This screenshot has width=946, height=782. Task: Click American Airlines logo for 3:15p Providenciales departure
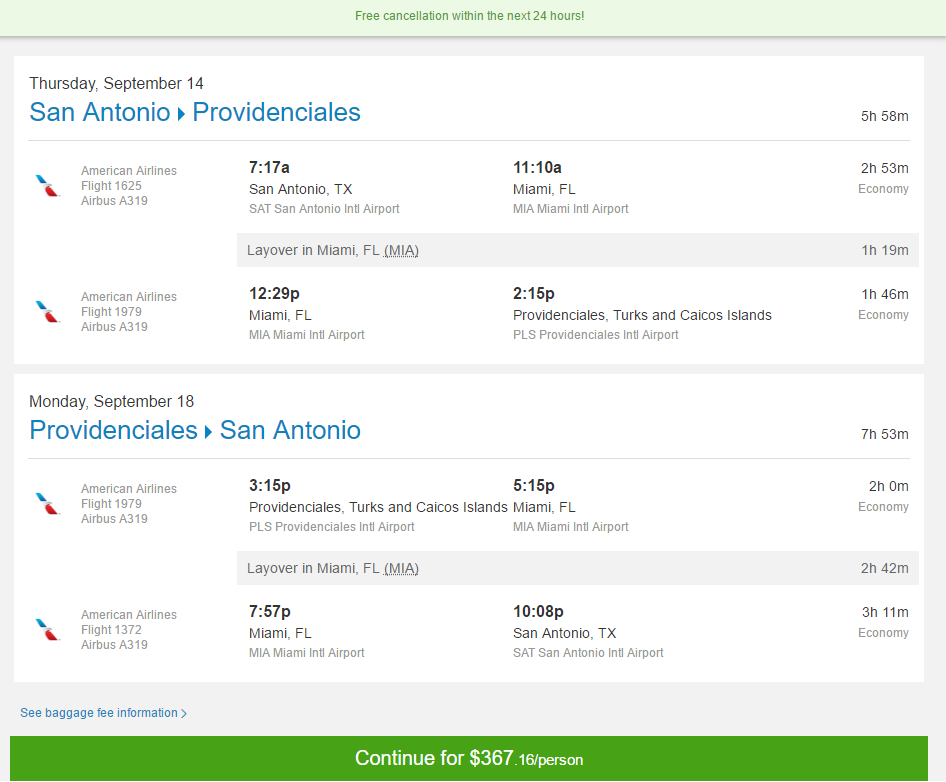pos(48,503)
